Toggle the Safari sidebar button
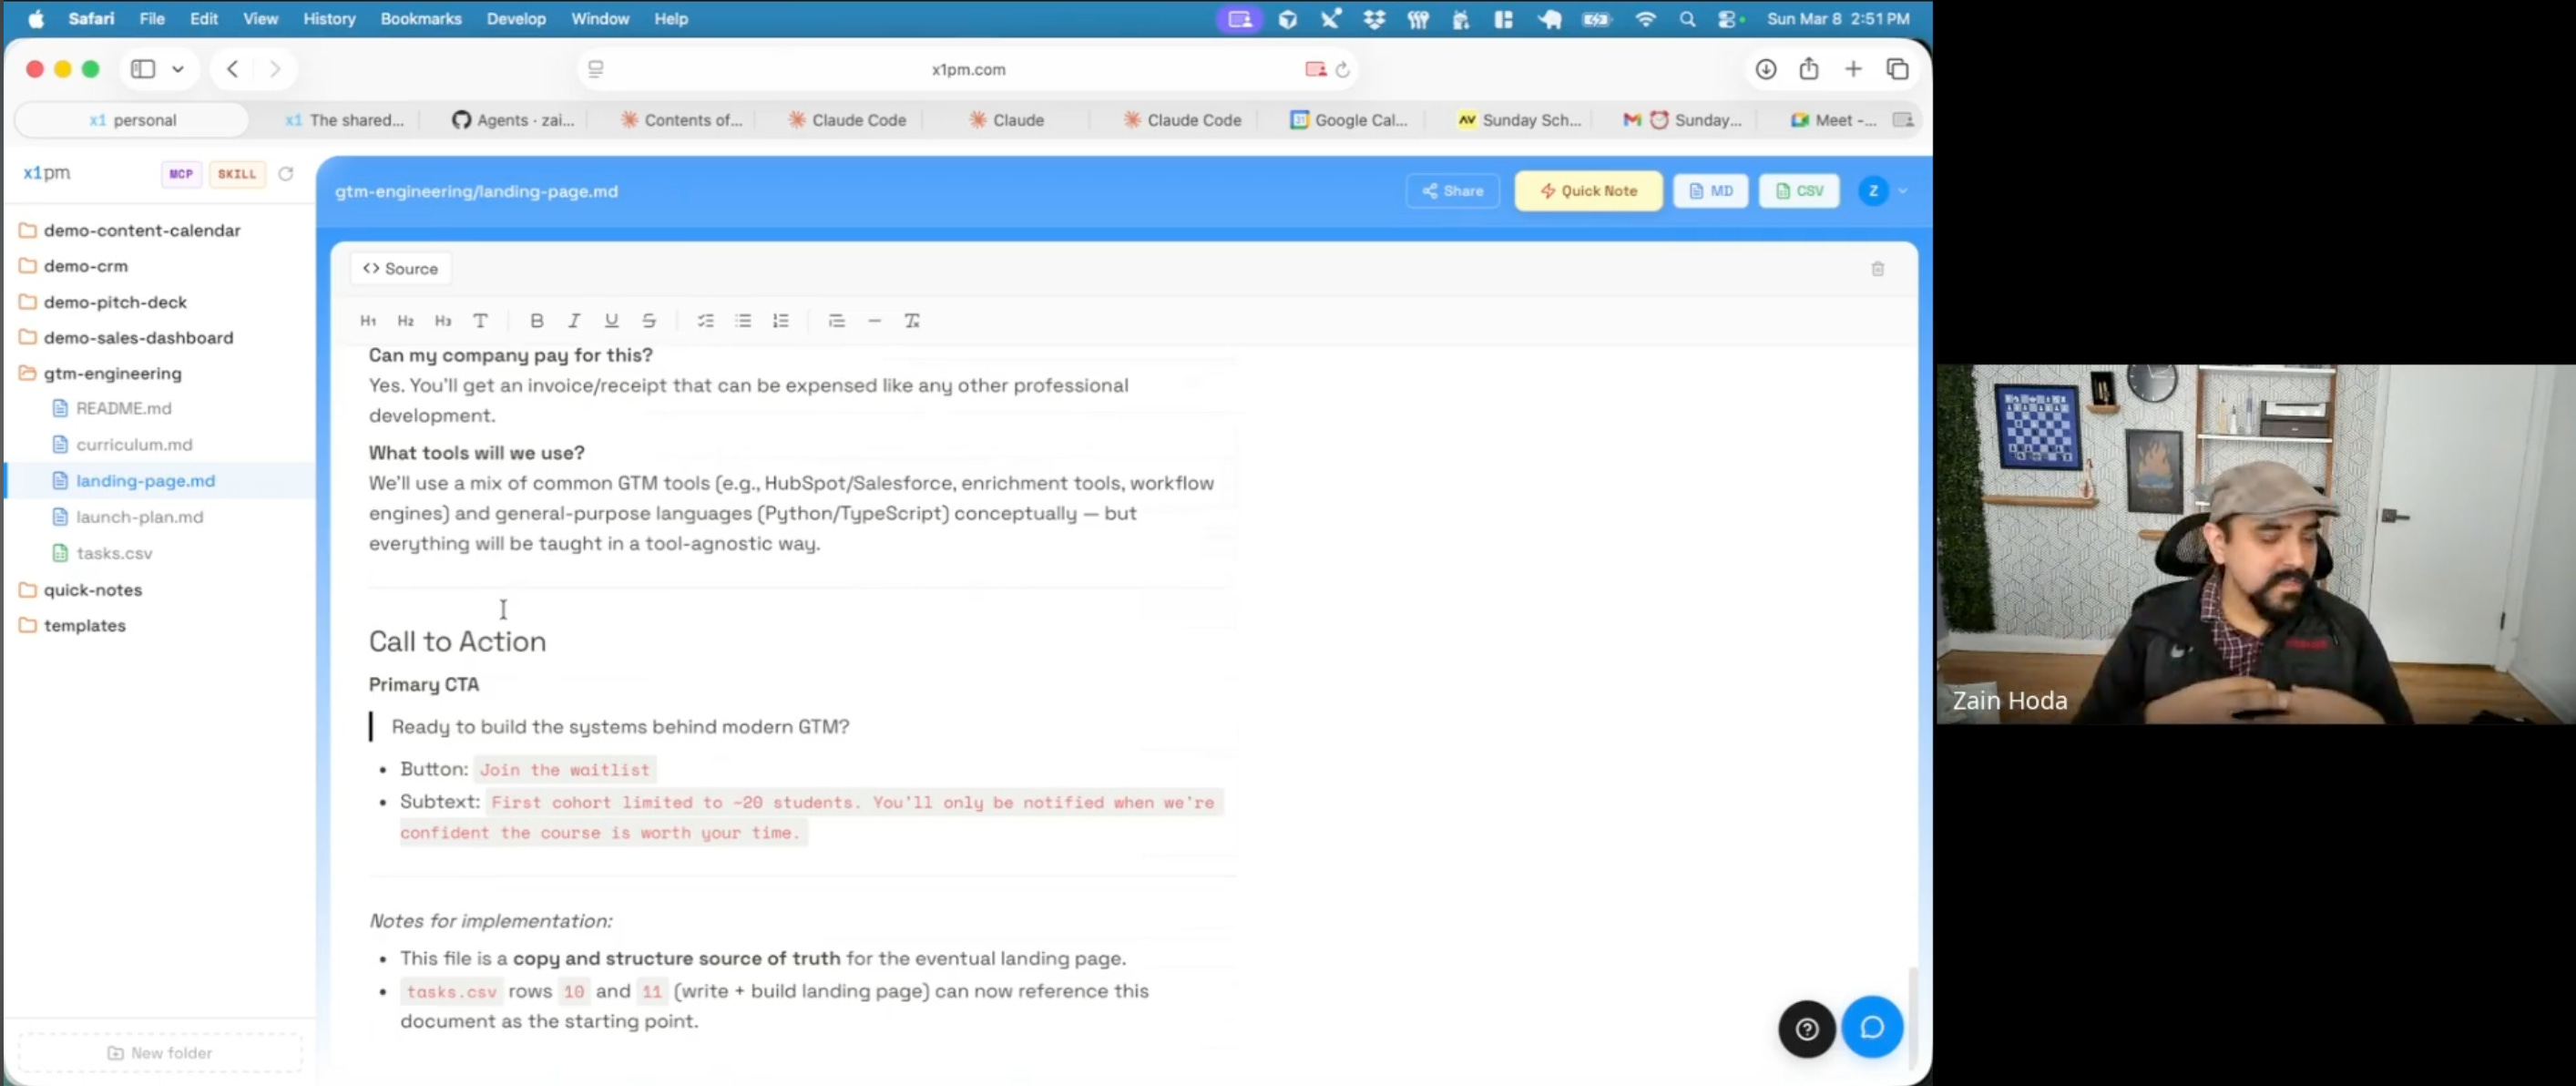 point(143,69)
